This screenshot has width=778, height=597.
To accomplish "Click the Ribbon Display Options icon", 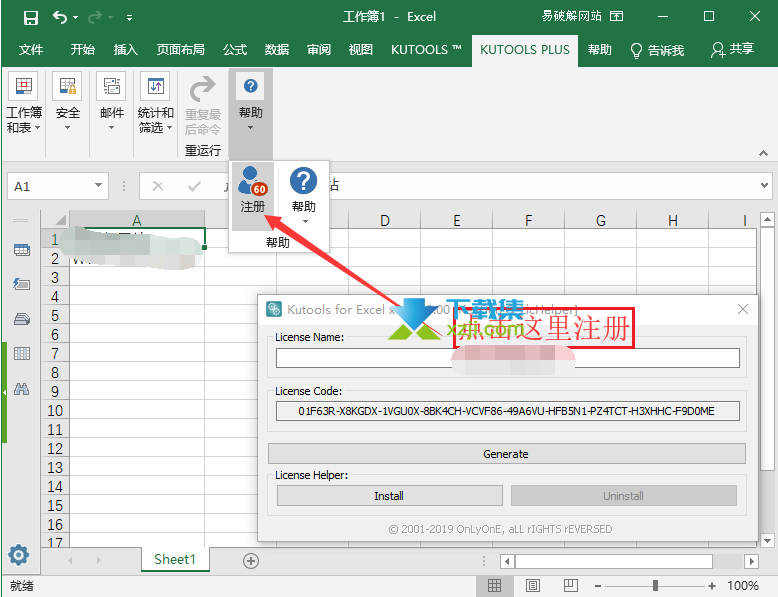I will pyautogui.click(x=616, y=16).
